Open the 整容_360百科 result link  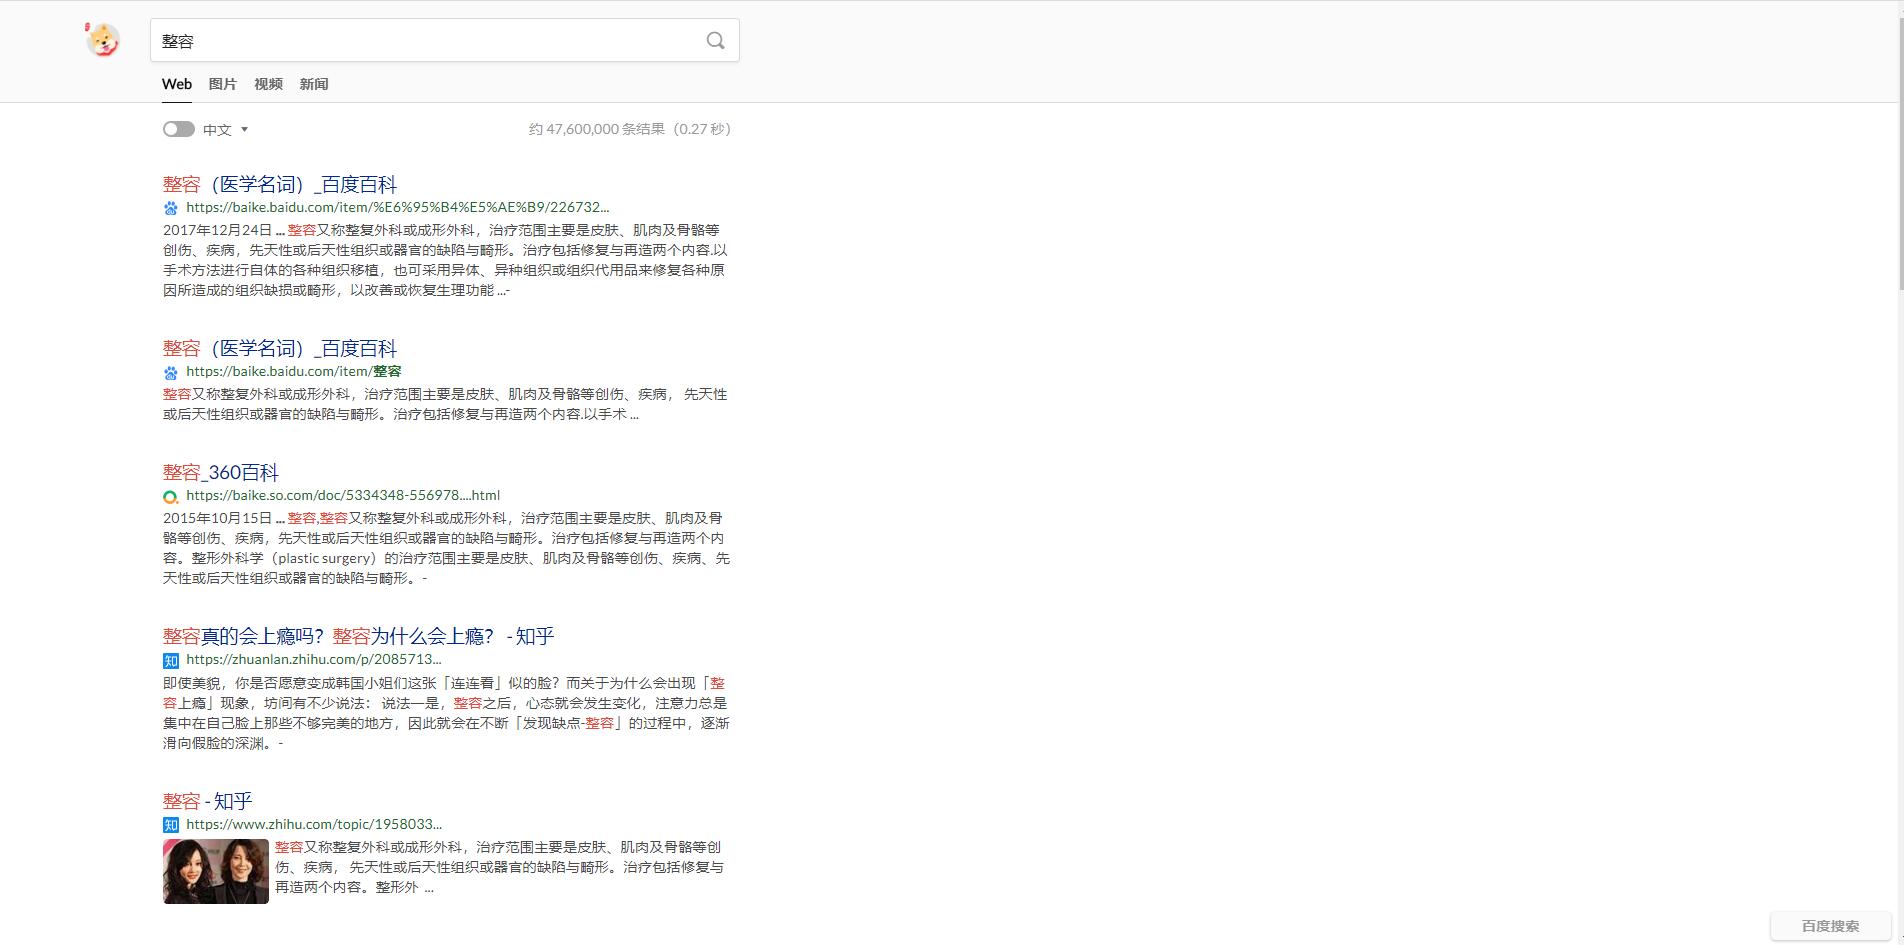[x=221, y=472]
